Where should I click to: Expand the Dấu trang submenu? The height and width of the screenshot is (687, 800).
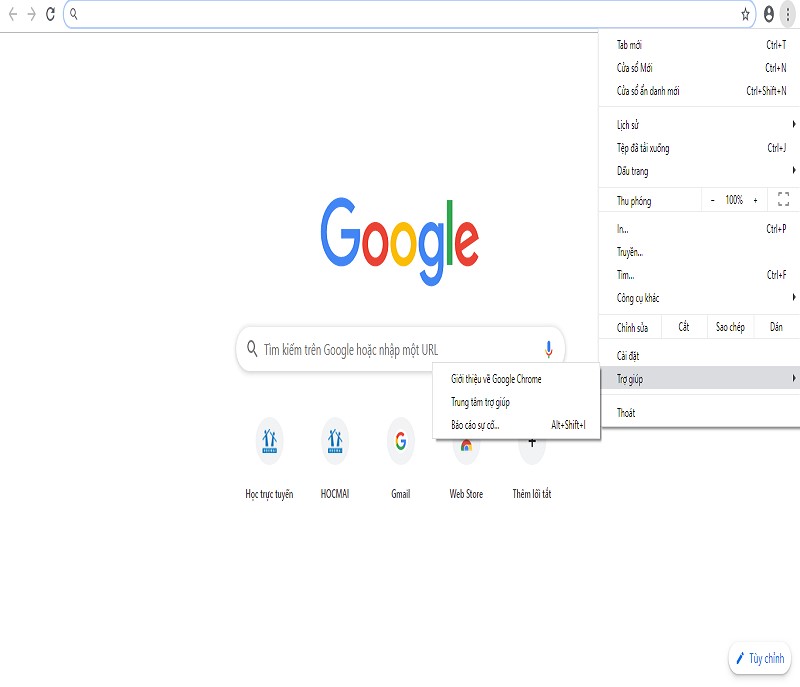699,171
